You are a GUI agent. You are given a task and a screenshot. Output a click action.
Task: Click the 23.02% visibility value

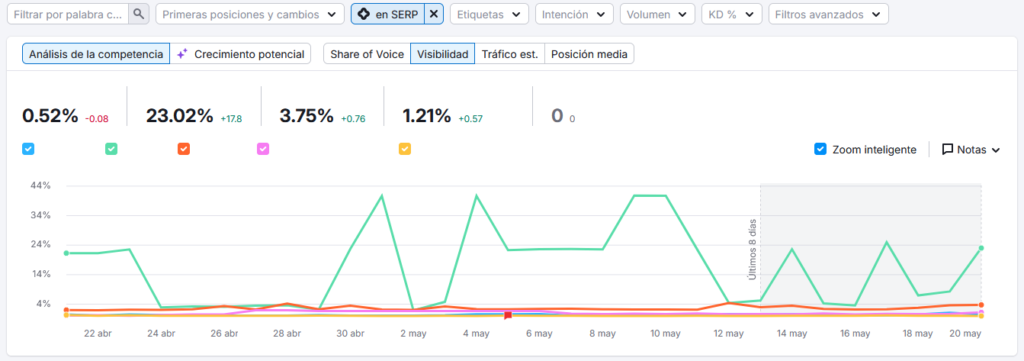[180, 116]
